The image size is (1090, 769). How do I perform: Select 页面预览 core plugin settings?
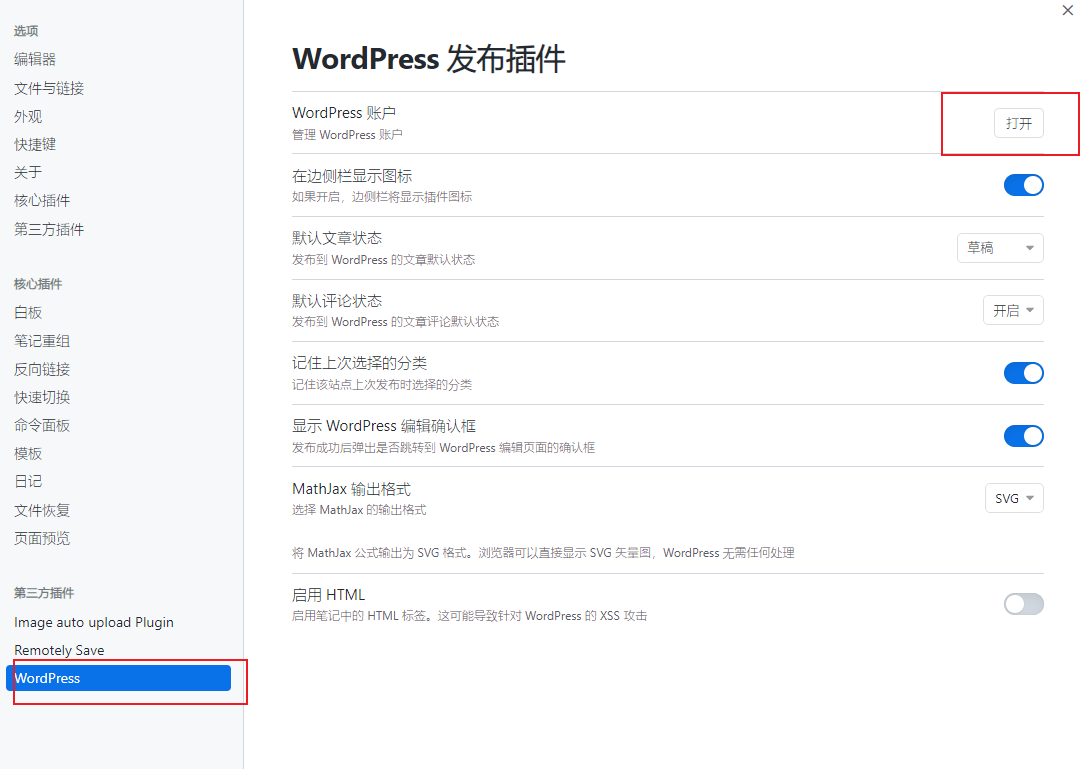(42, 537)
